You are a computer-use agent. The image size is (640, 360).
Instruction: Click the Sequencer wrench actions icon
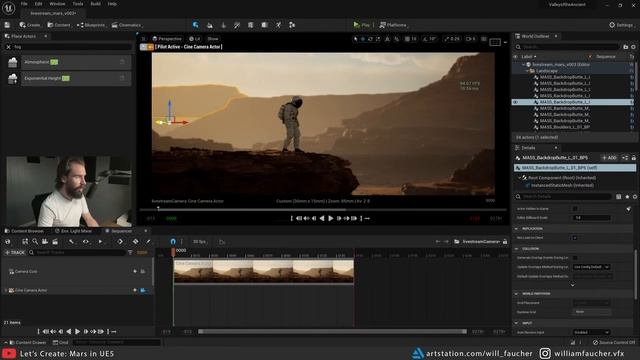(x=71, y=242)
